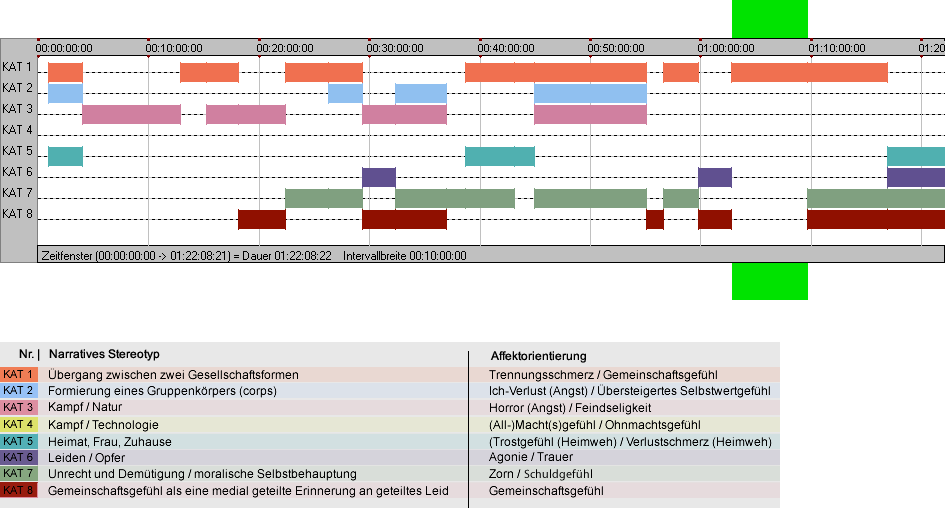This screenshot has width=945, height=530.
Task: Select the KAT 7 timeline row label
Action: tap(17, 193)
